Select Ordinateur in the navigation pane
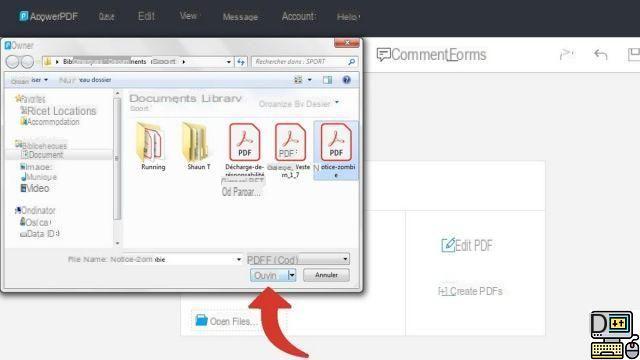640x360 pixels. coord(35,211)
